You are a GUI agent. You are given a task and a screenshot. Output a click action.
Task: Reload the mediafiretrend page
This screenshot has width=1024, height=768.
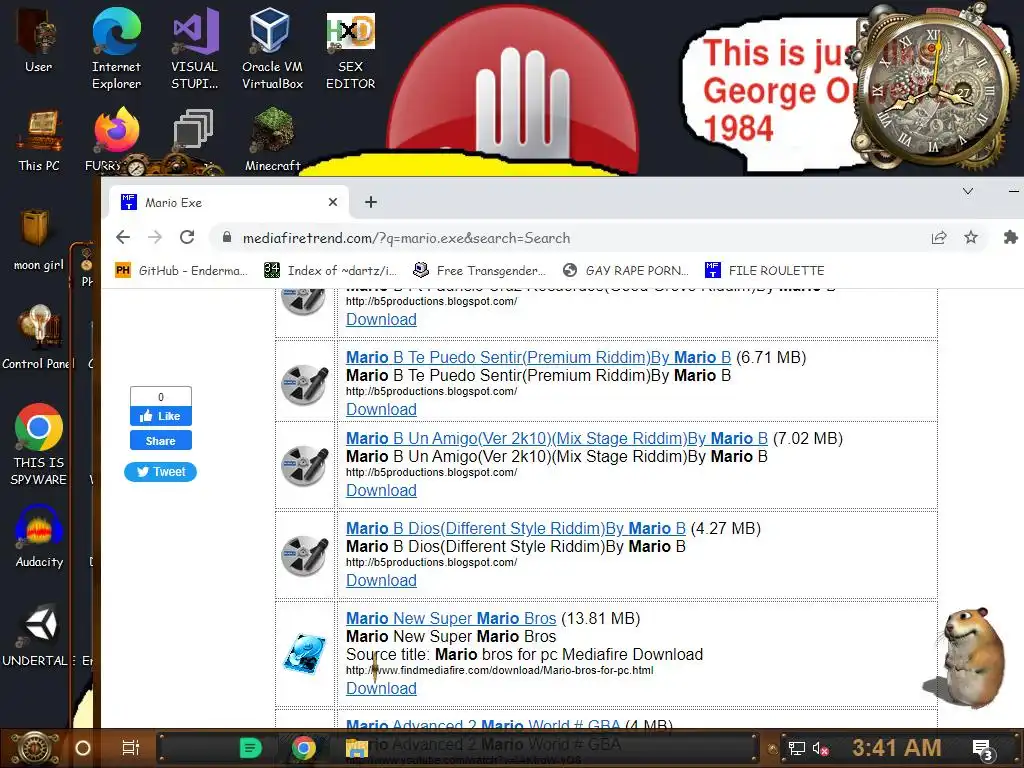[x=187, y=238]
